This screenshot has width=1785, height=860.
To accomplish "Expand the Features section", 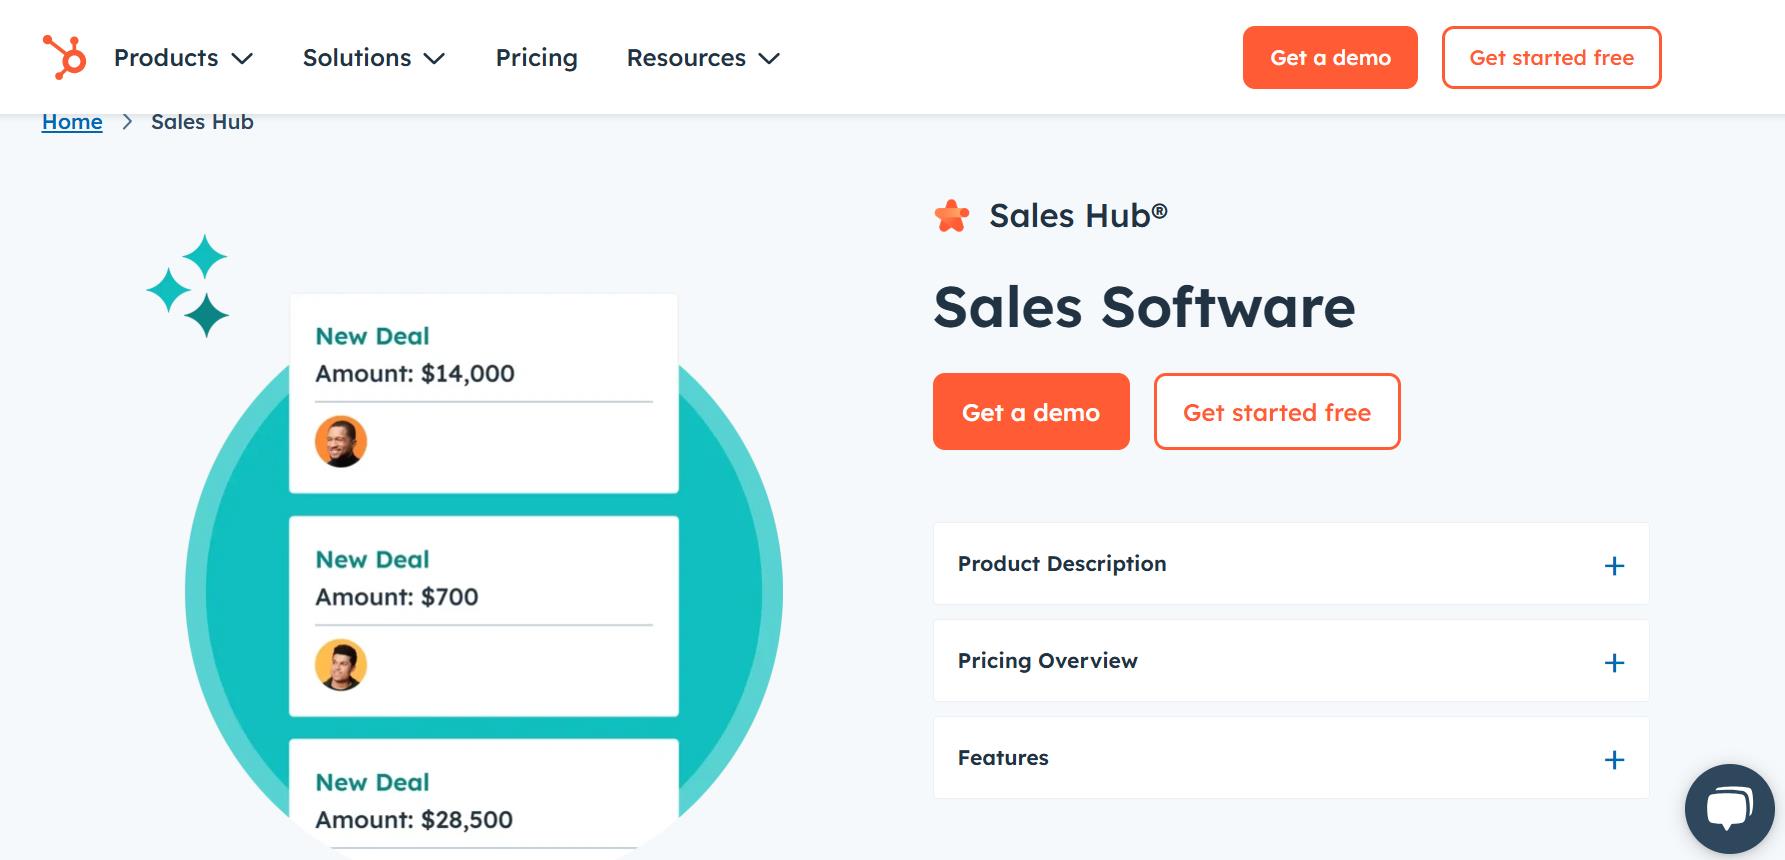I will [x=1613, y=759].
